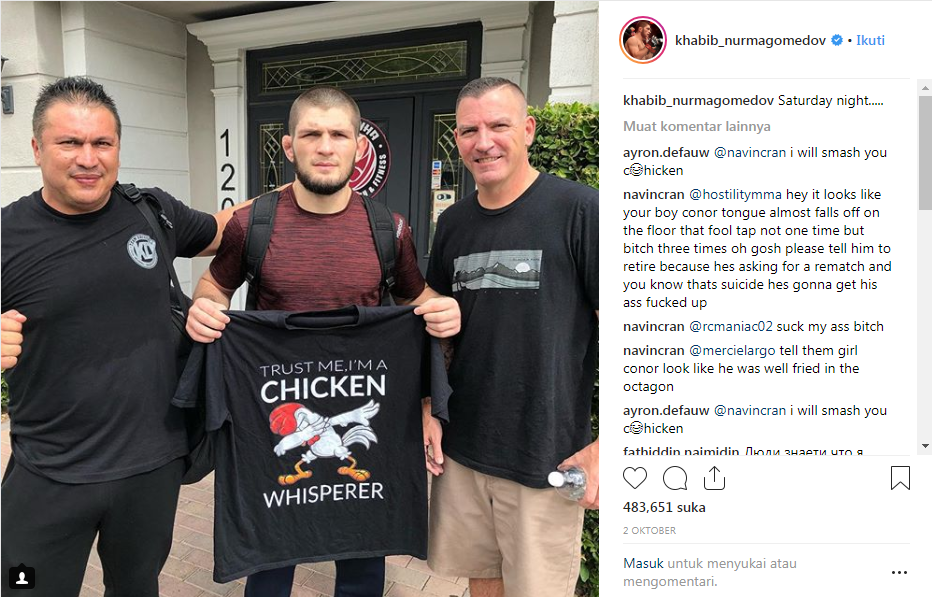Open header username khabib_nurmagomedov
This screenshot has height=597, width=932.
coord(750,40)
